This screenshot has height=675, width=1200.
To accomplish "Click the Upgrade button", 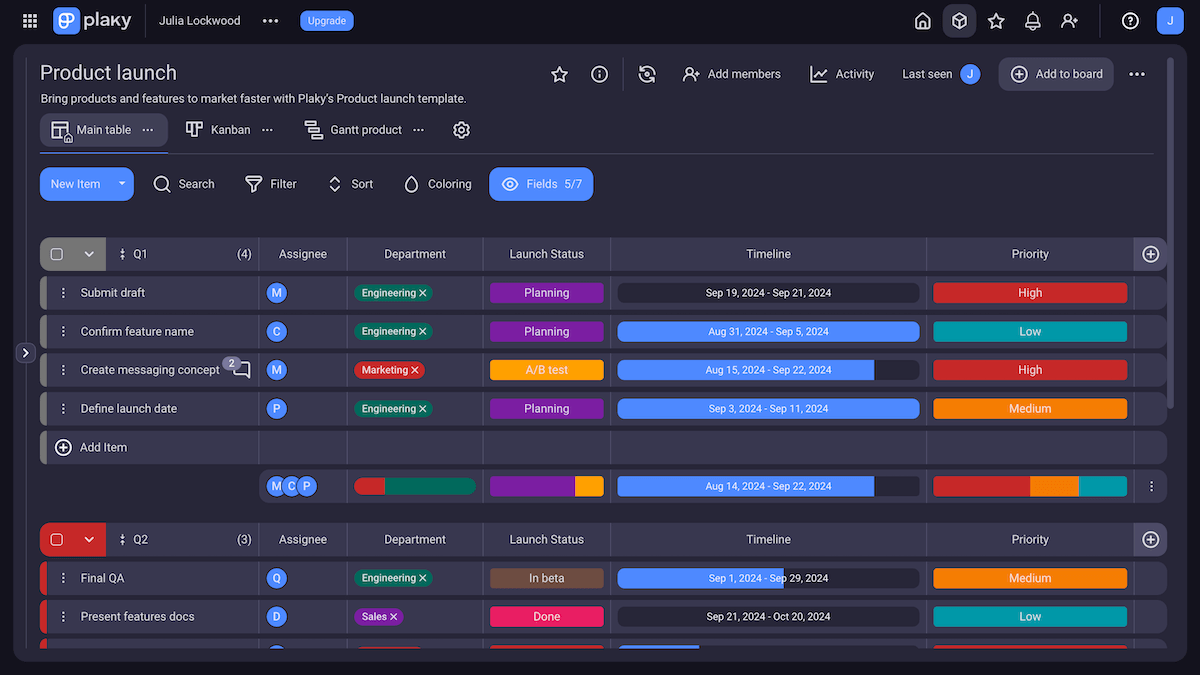I will [x=326, y=20].
